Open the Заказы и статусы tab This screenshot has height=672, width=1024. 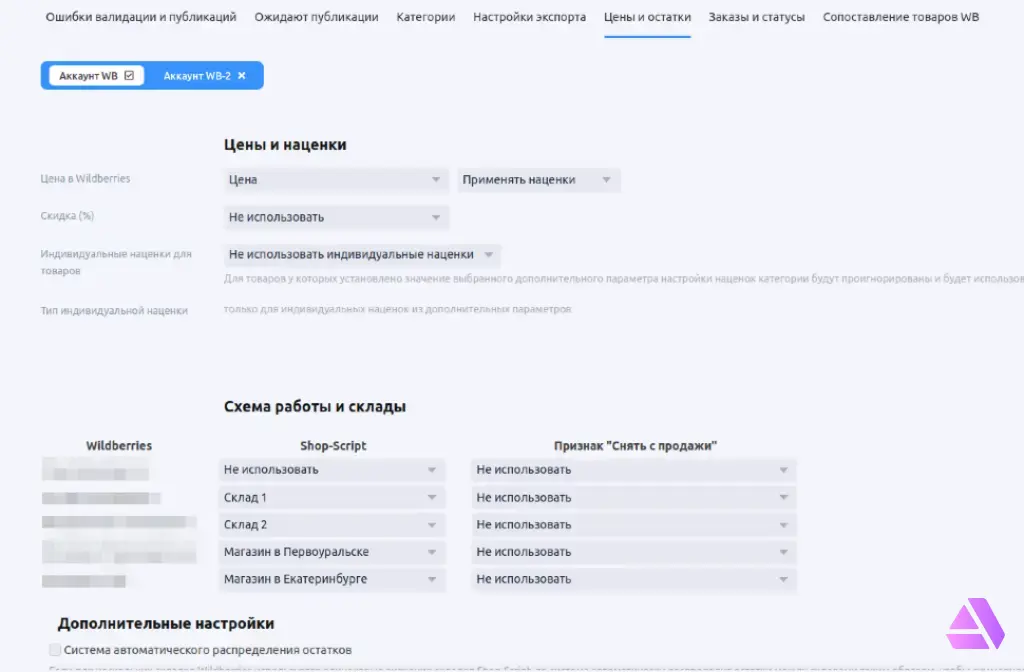[x=756, y=16]
